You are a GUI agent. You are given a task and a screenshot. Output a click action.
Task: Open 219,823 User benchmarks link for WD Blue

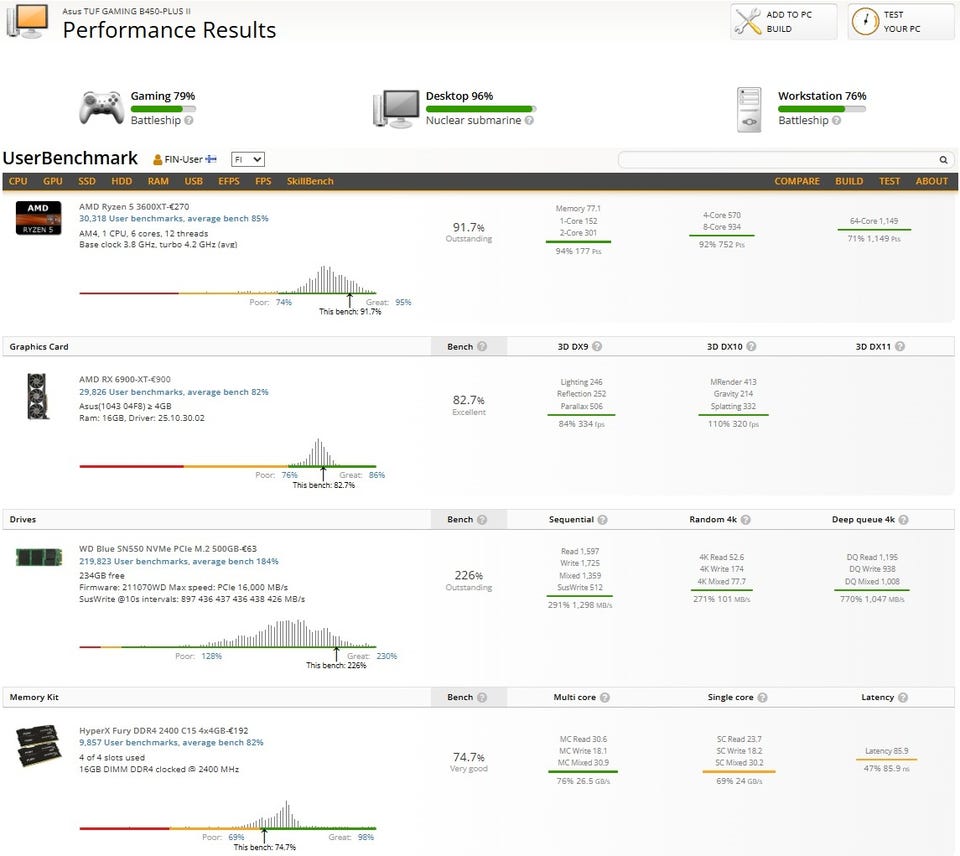coord(179,561)
